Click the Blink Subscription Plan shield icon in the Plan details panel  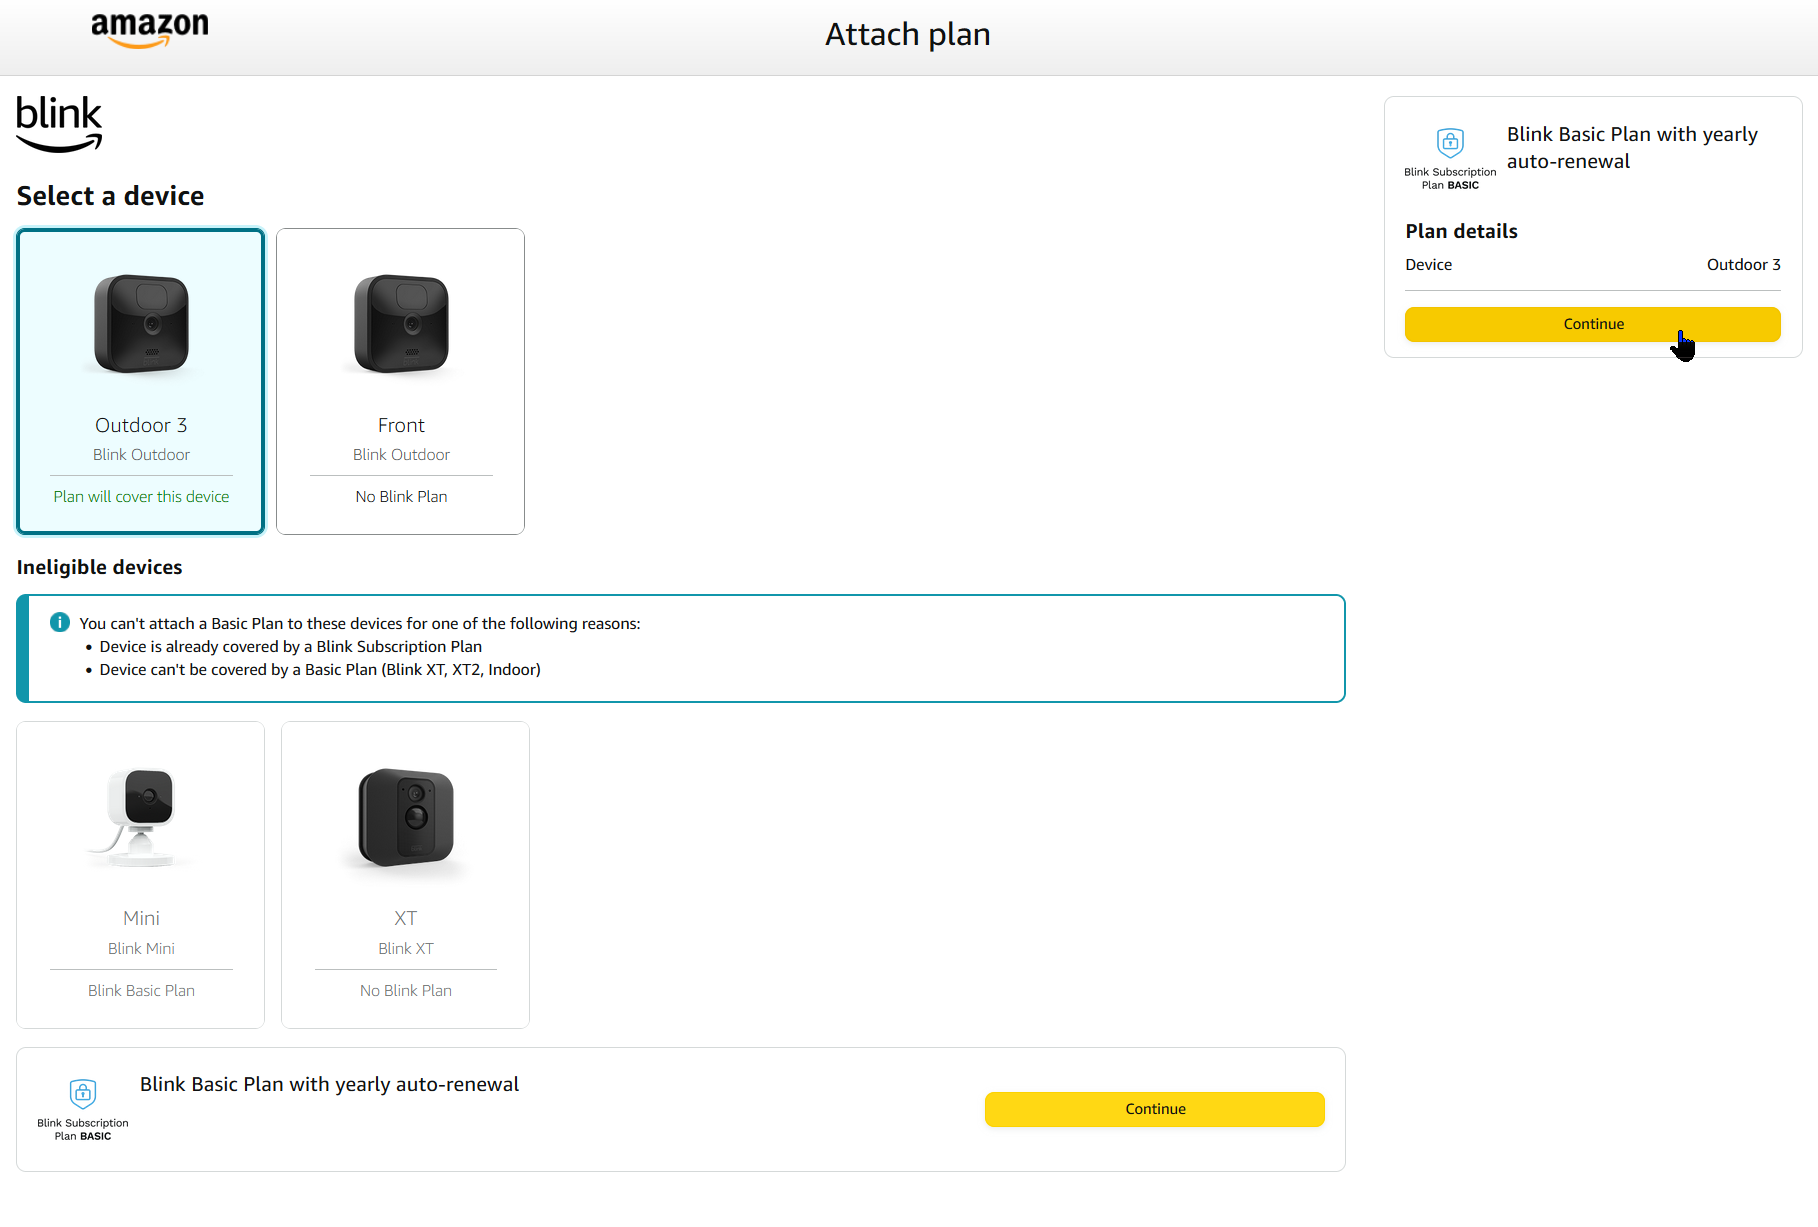[1450, 142]
